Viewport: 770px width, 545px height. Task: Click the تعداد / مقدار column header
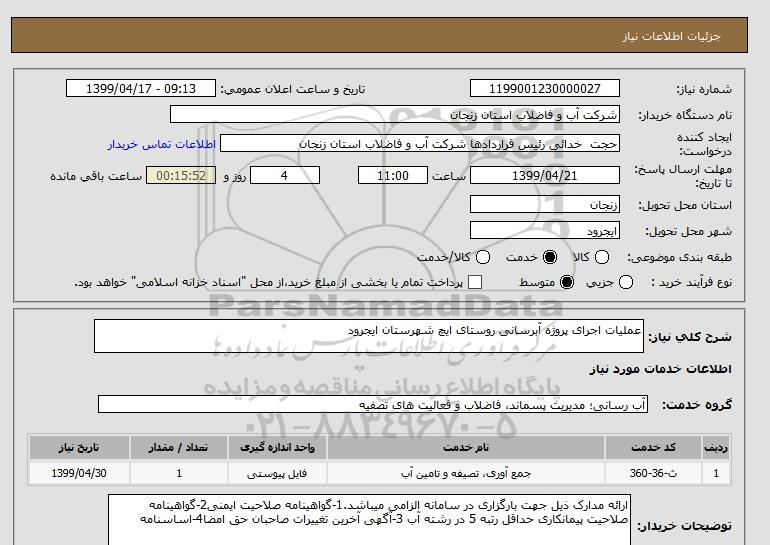click(x=179, y=447)
